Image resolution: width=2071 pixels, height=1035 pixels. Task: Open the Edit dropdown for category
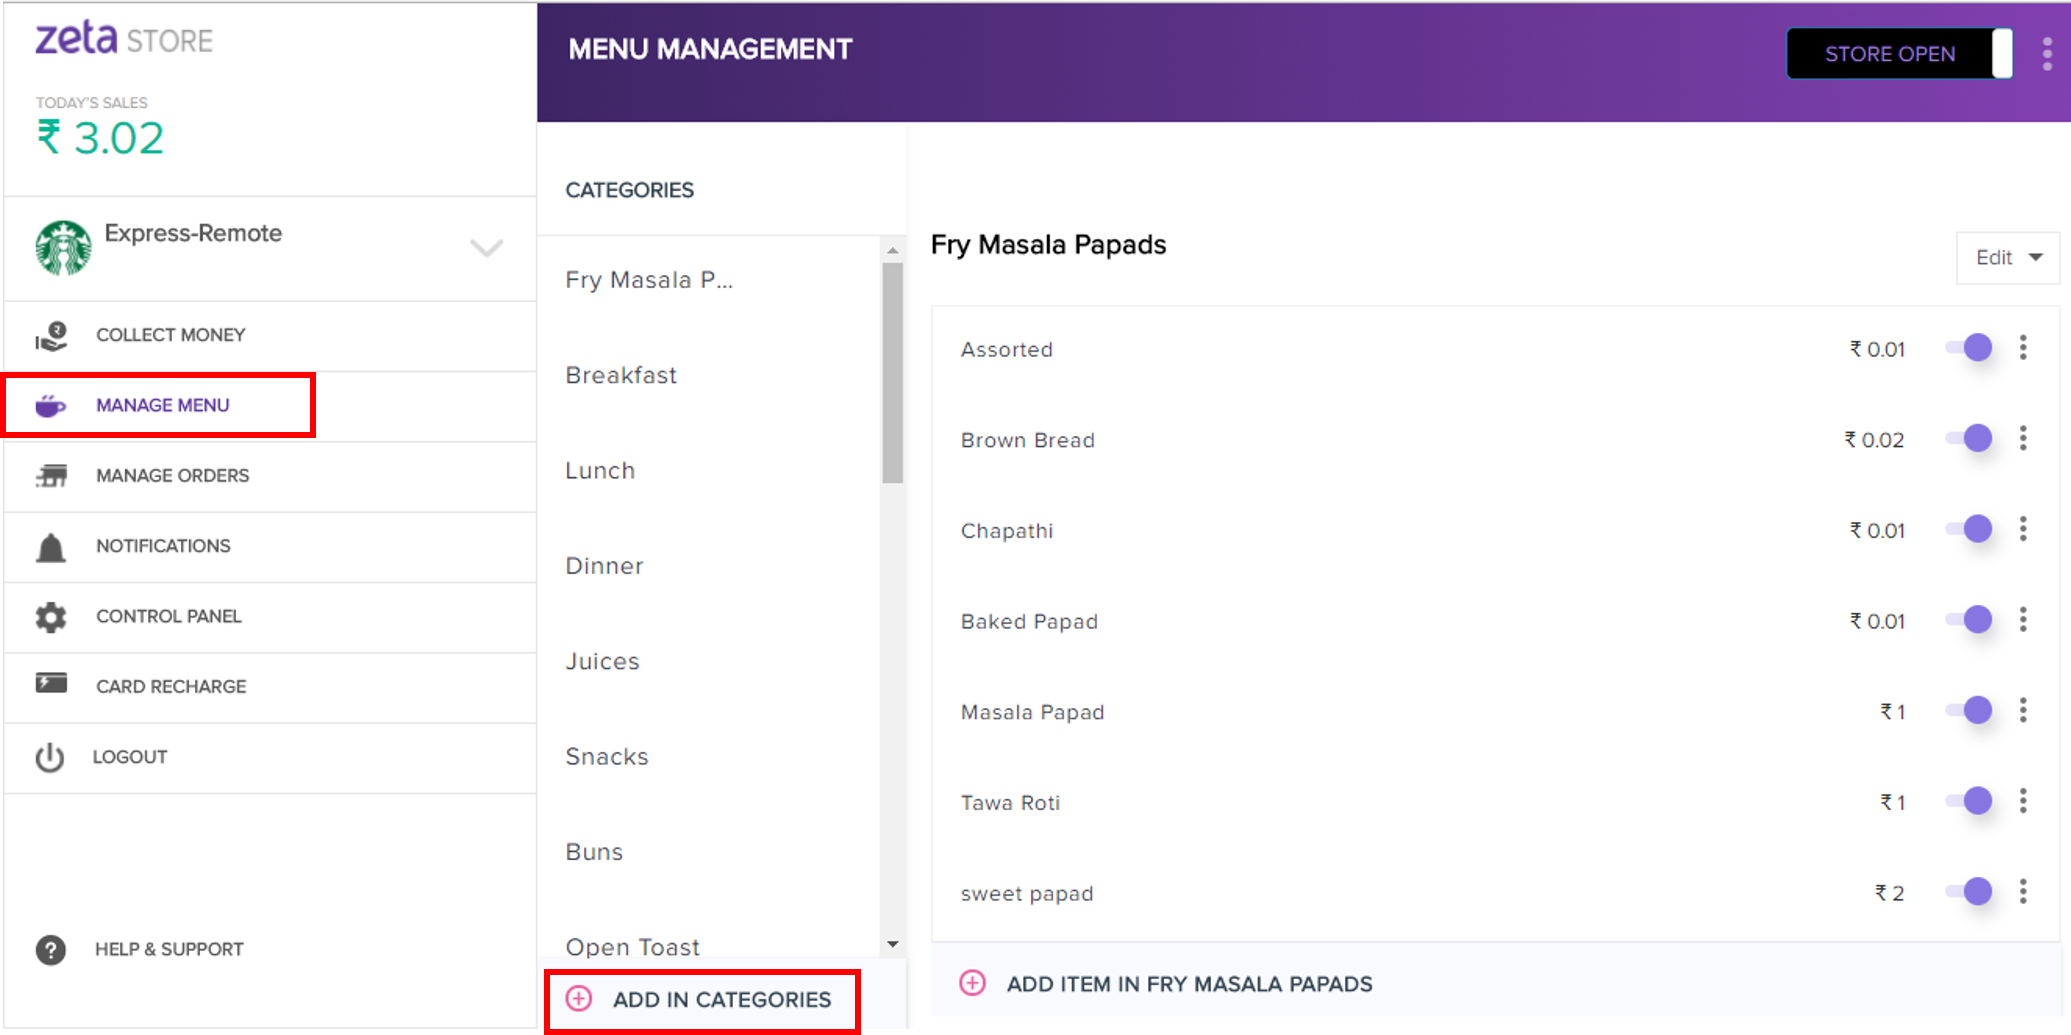pos(2007,258)
